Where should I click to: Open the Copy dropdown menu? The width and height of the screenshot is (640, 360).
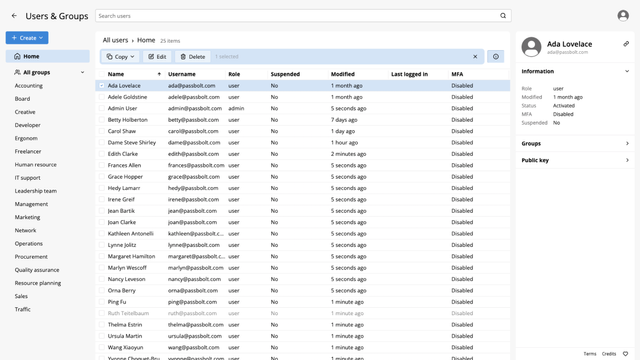pyautogui.click(x=120, y=57)
